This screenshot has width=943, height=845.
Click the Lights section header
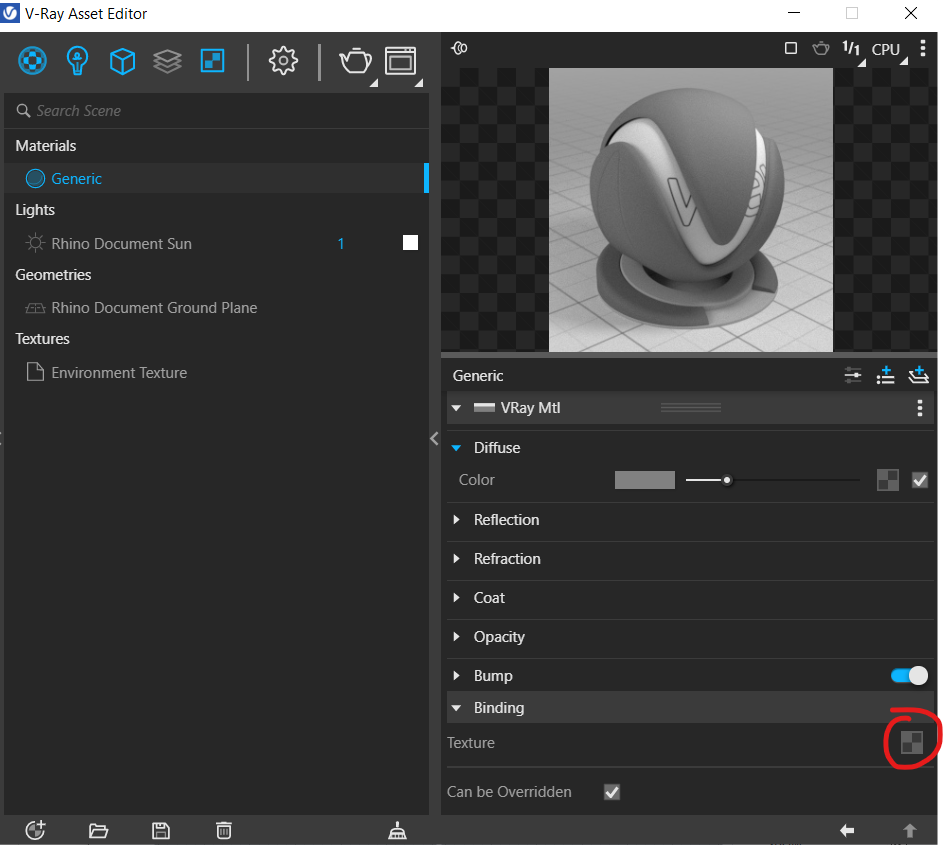coord(35,210)
